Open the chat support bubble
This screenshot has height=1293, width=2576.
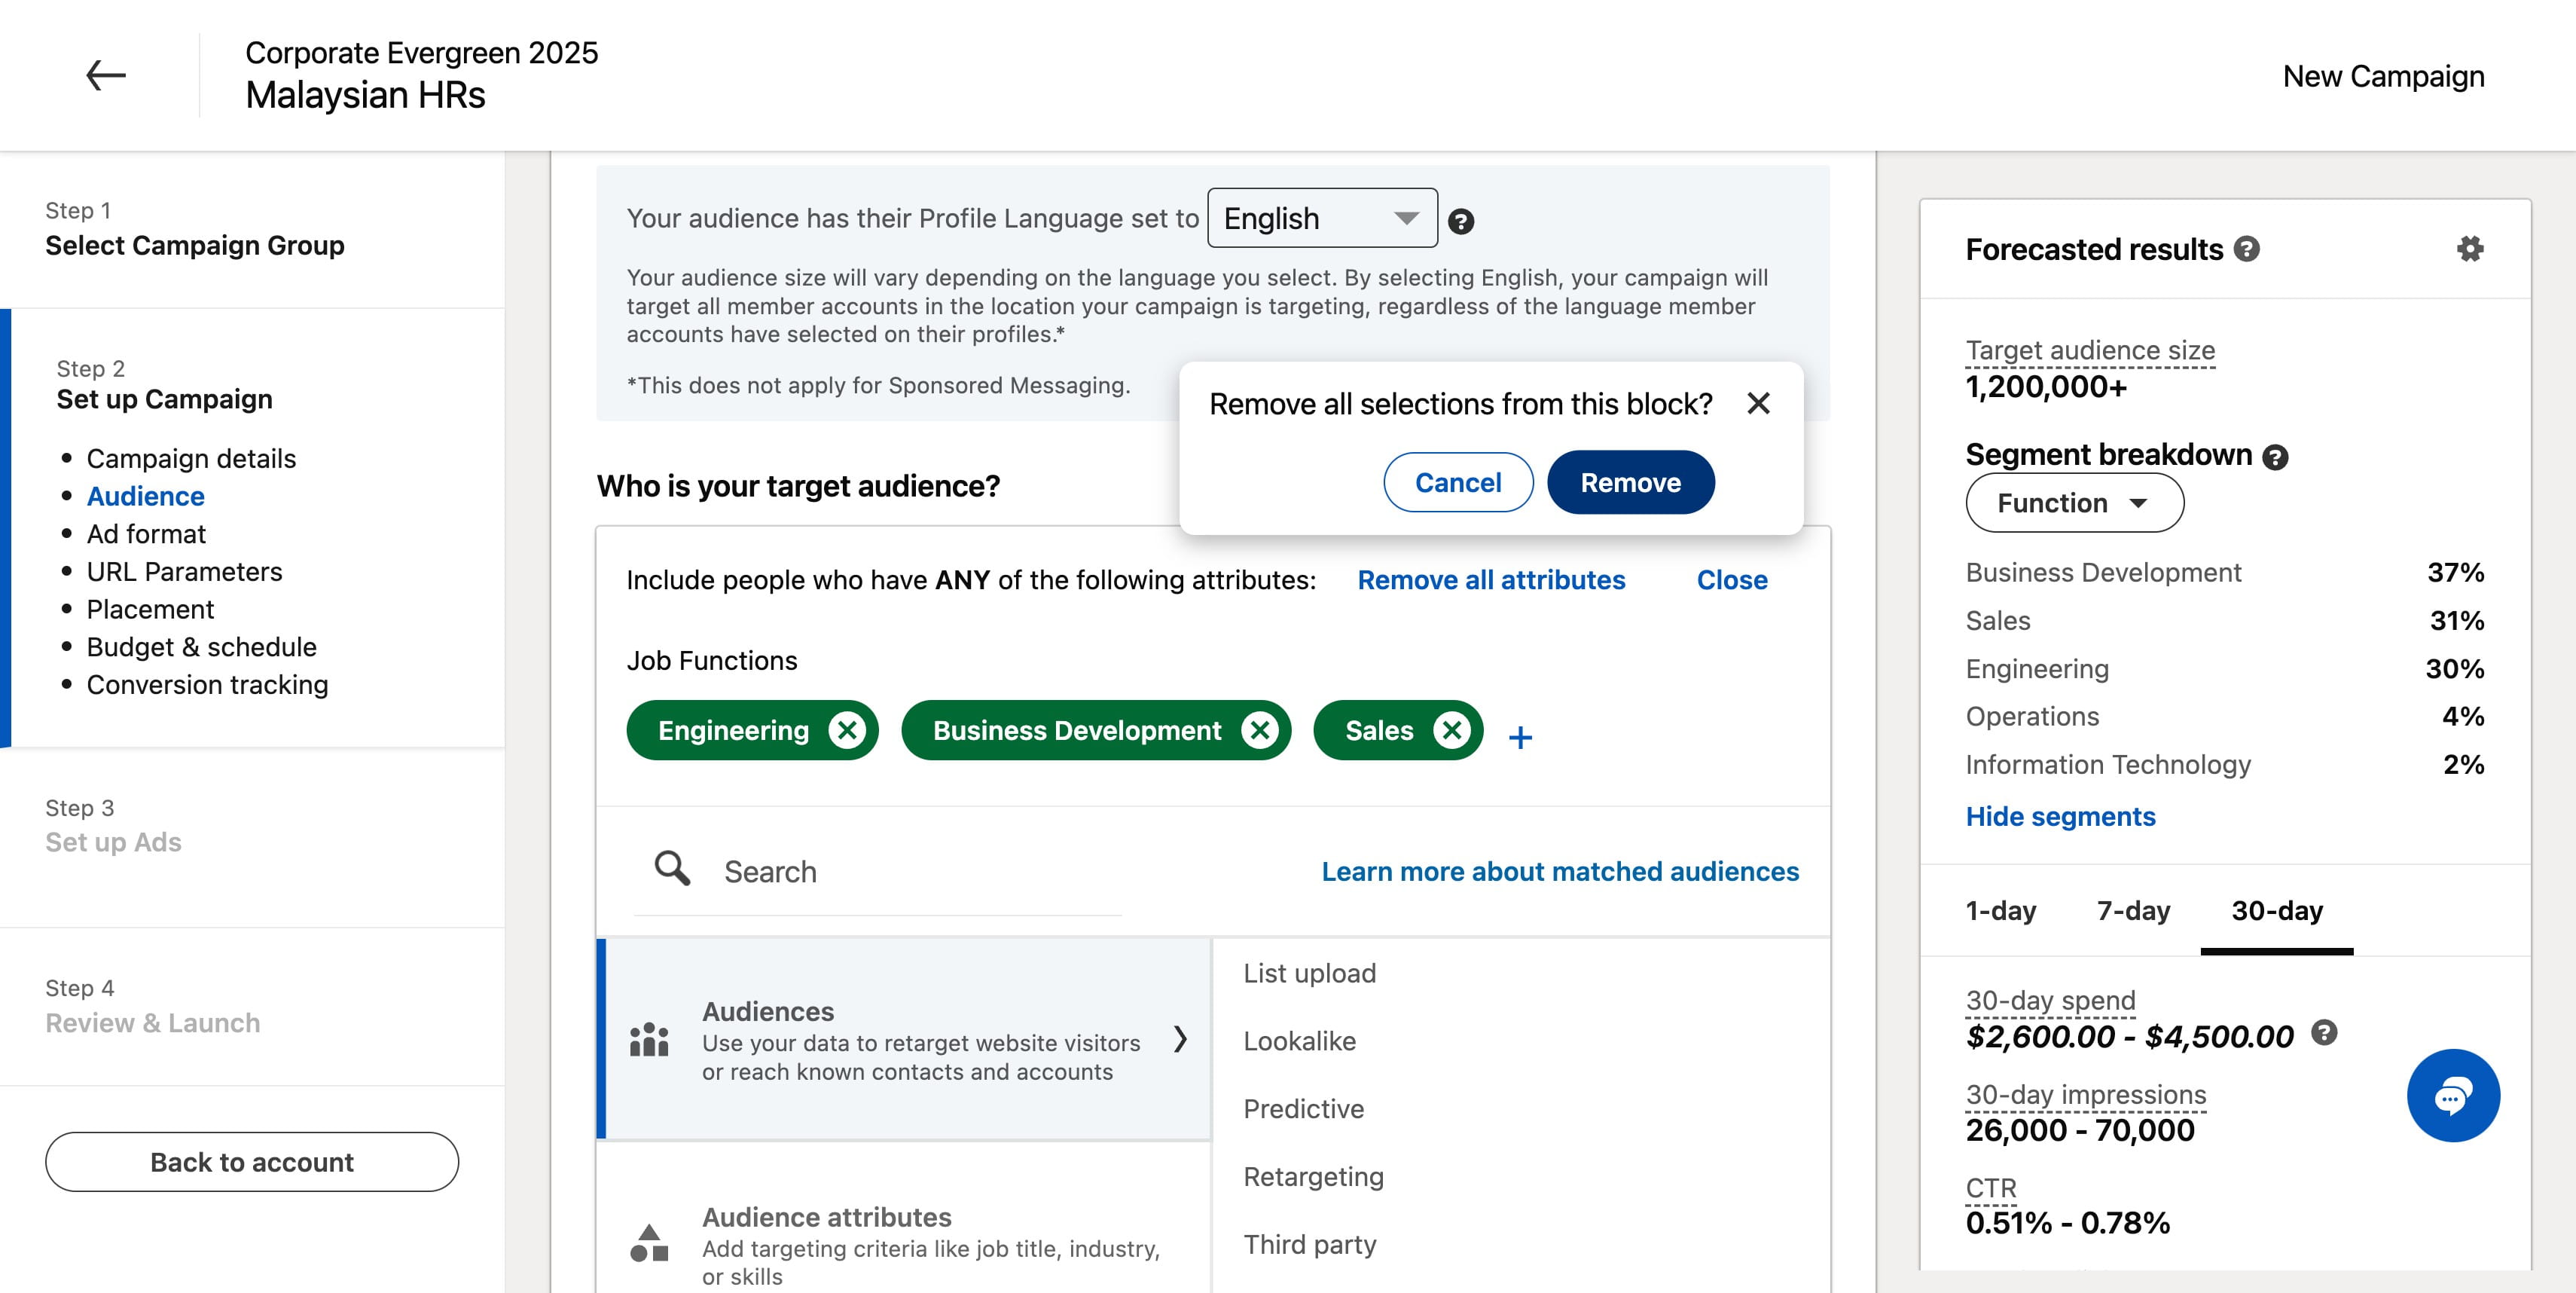(x=2453, y=1095)
